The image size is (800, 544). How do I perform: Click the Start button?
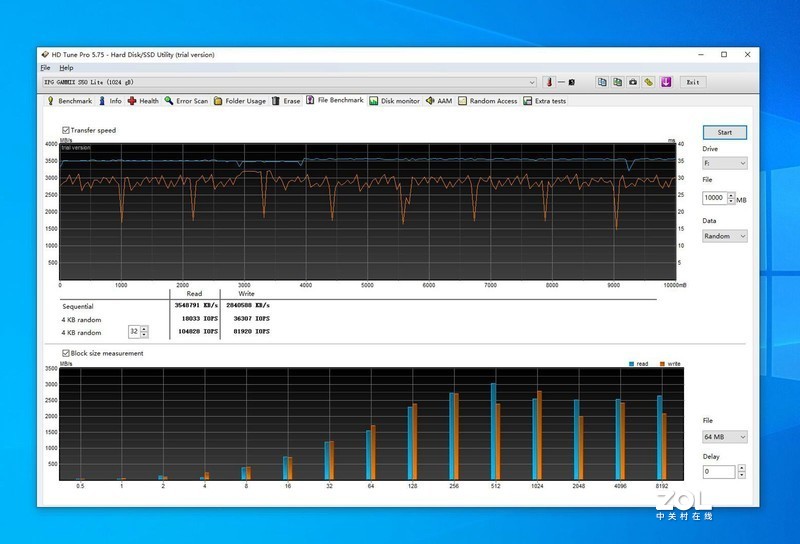pos(724,132)
